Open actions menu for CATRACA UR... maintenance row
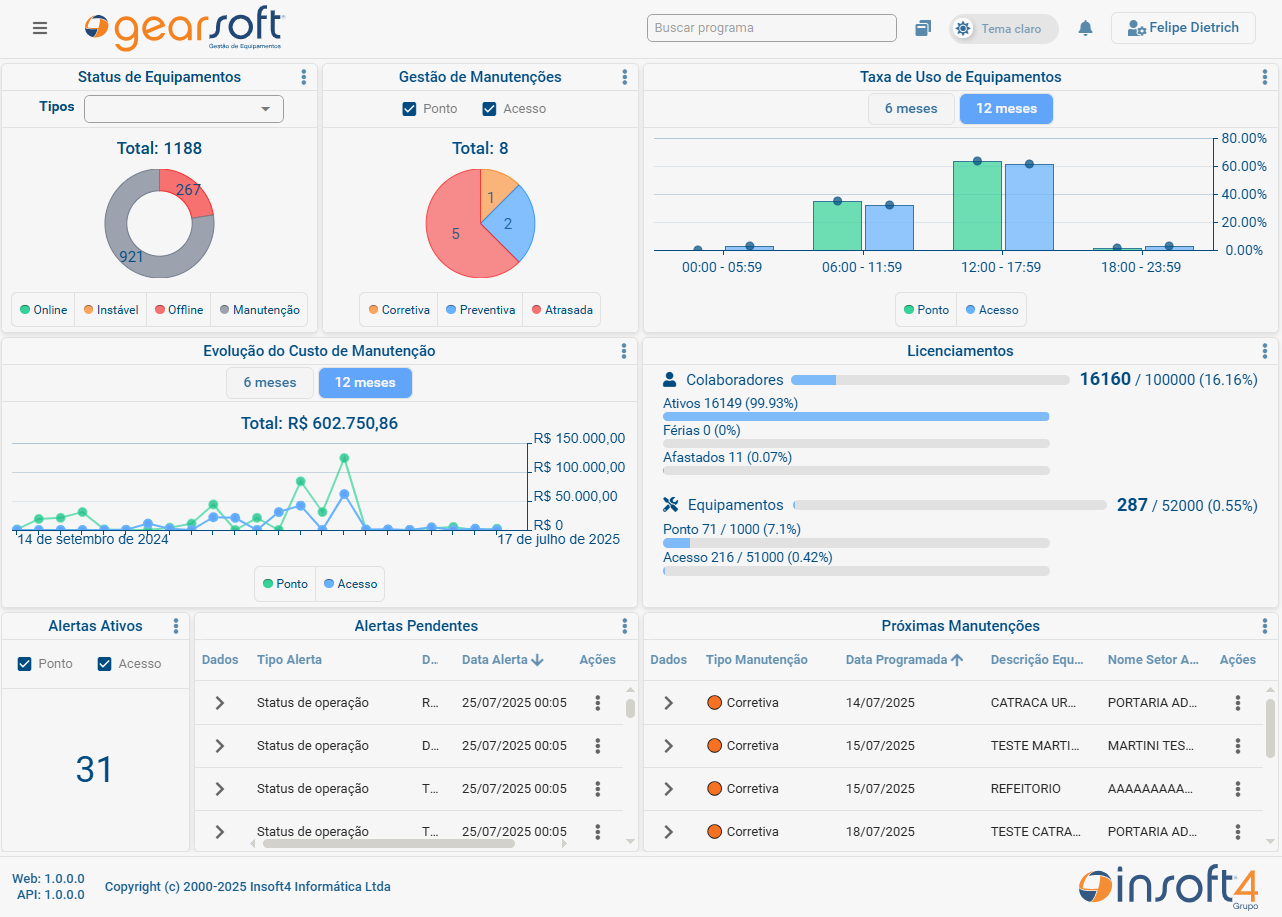The height and width of the screenshot is (917, 1282). click(x=1238, y=703)
